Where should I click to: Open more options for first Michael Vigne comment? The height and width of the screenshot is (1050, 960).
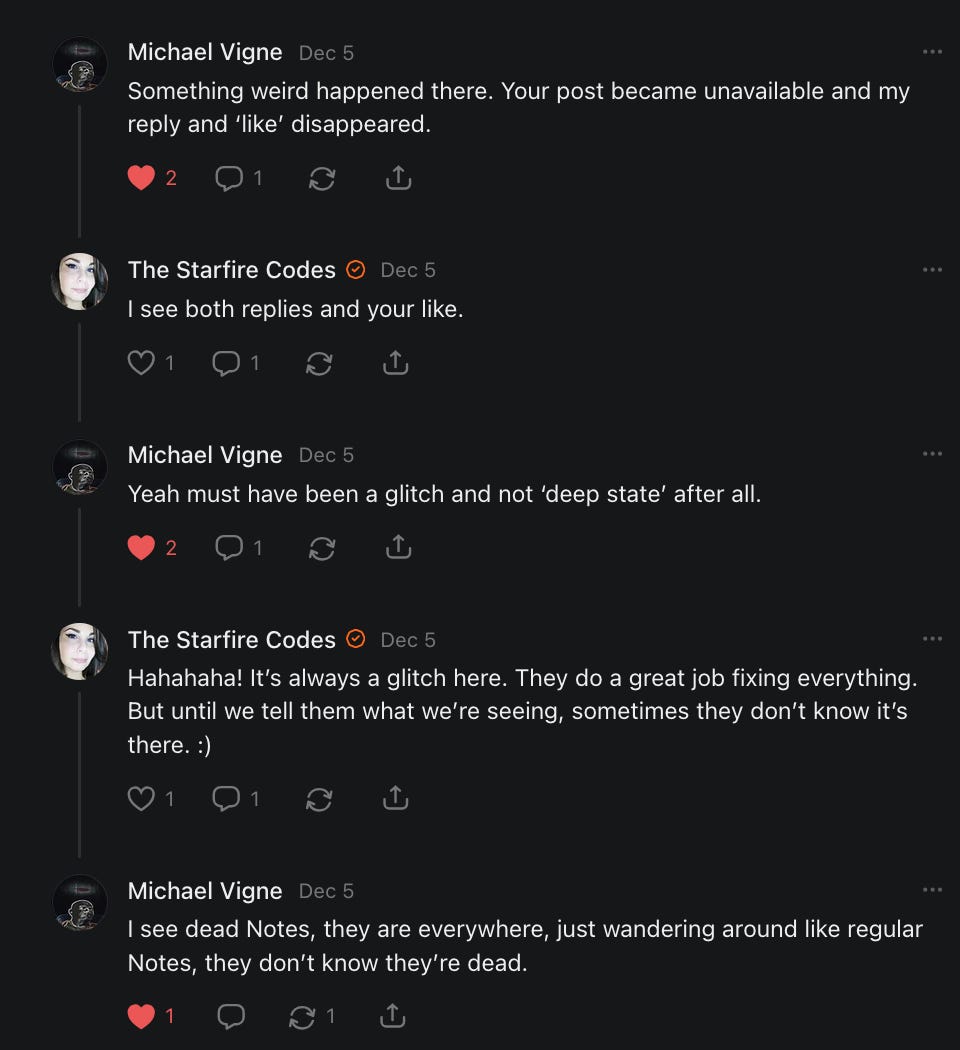pyautogui.click(x=932, y=52)
